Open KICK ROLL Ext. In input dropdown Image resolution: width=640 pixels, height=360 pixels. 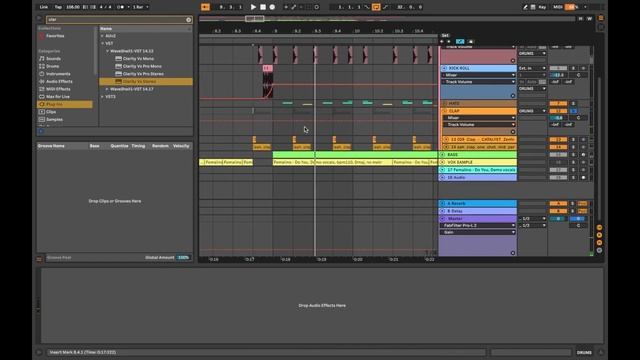532,68
